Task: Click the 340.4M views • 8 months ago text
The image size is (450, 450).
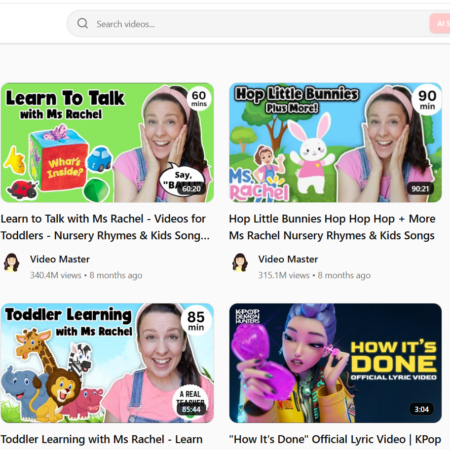Action: 86,275
